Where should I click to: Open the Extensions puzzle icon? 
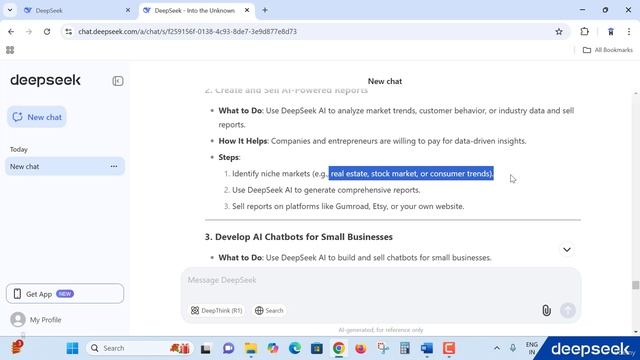tap(584, 31)
